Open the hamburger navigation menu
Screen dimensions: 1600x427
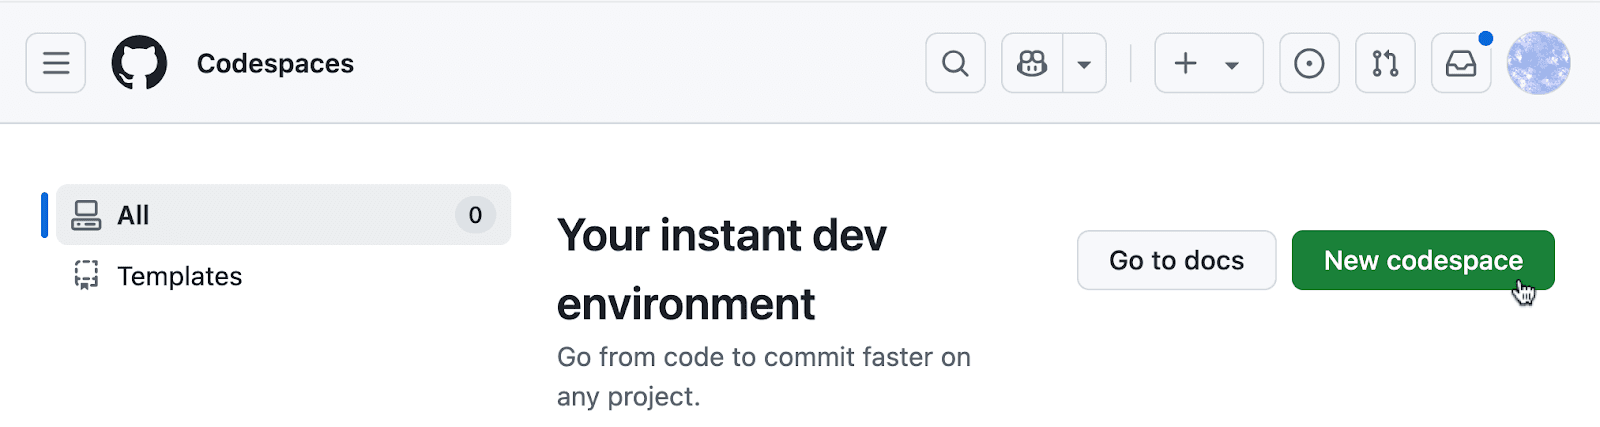tap(56, 63)
